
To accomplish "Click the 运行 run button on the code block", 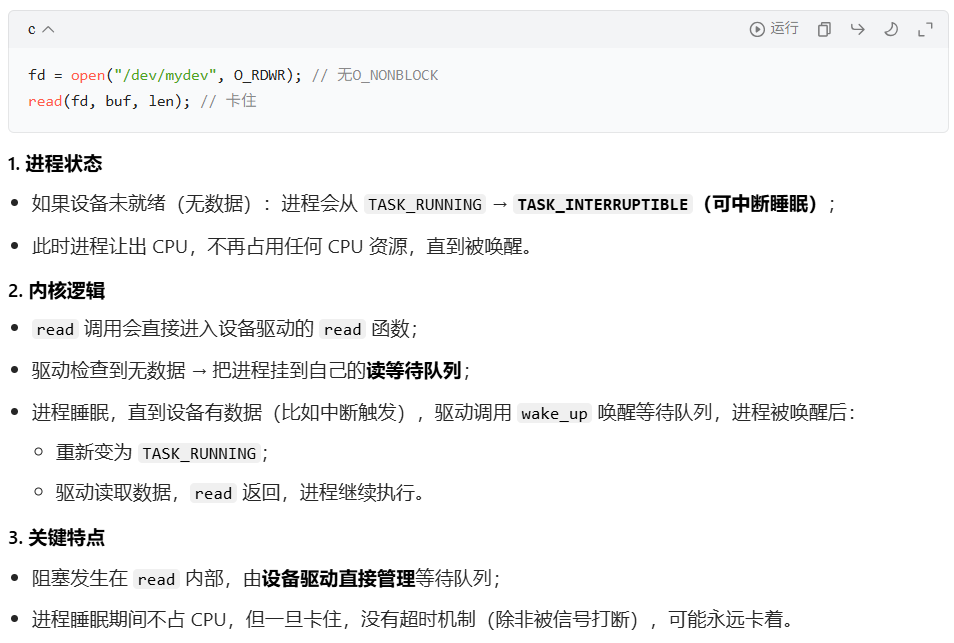I will [x=774, y=29].
